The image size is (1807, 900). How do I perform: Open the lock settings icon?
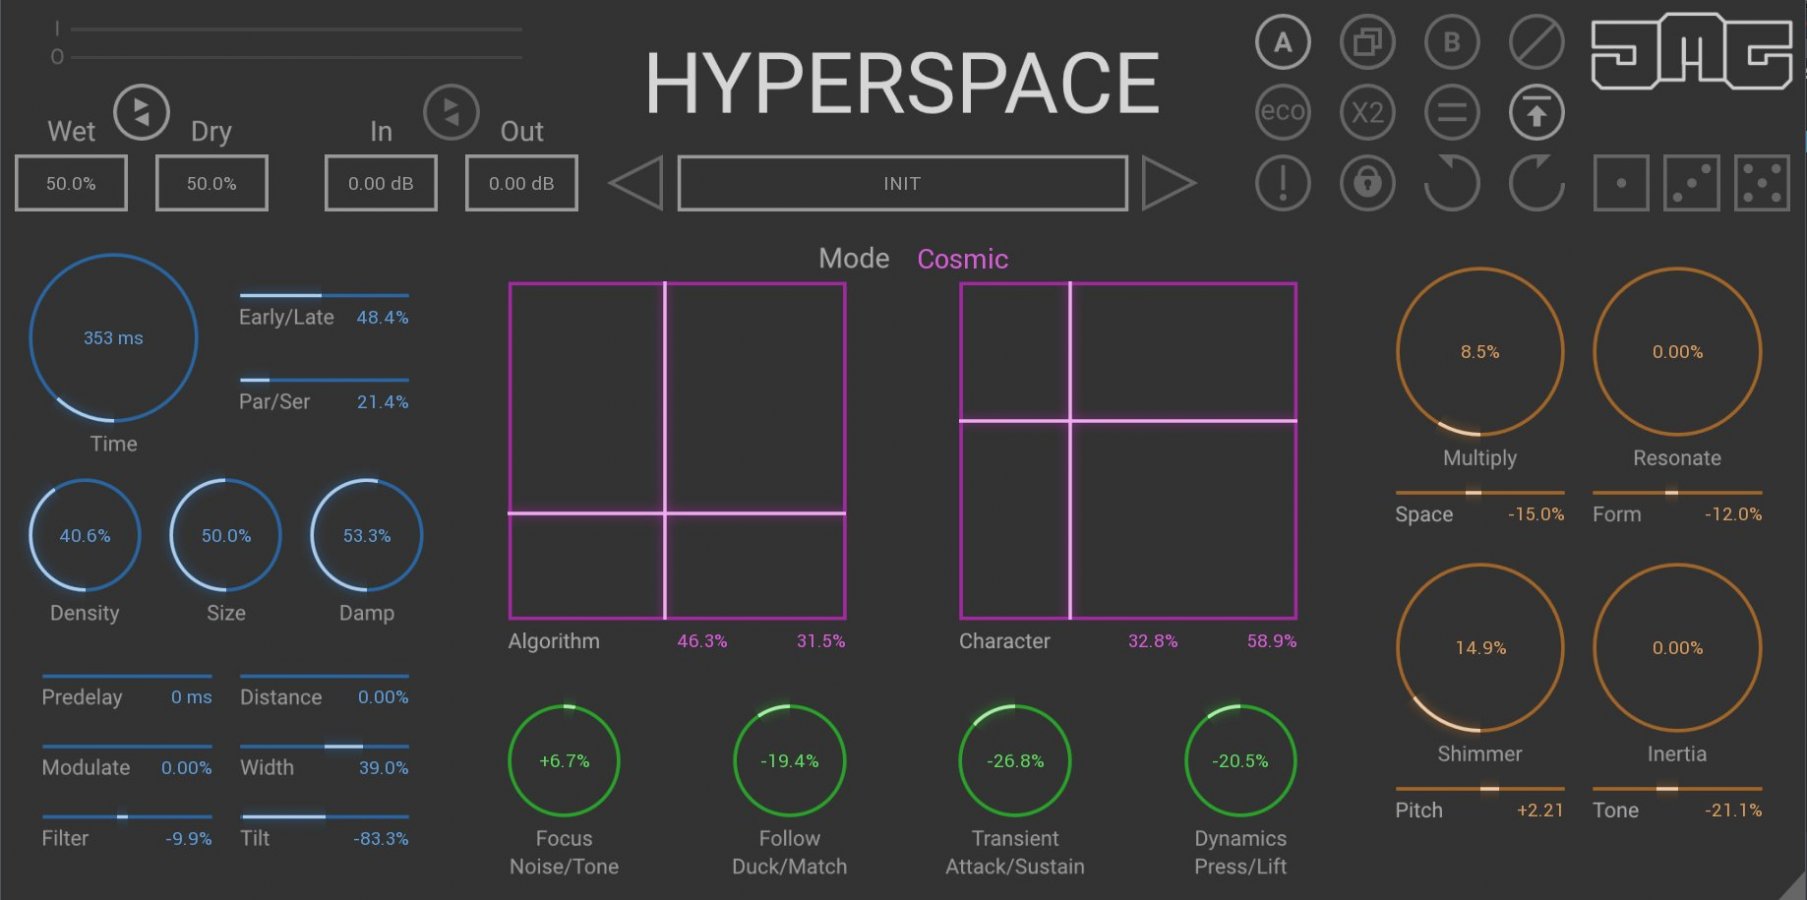point(1367,183)
